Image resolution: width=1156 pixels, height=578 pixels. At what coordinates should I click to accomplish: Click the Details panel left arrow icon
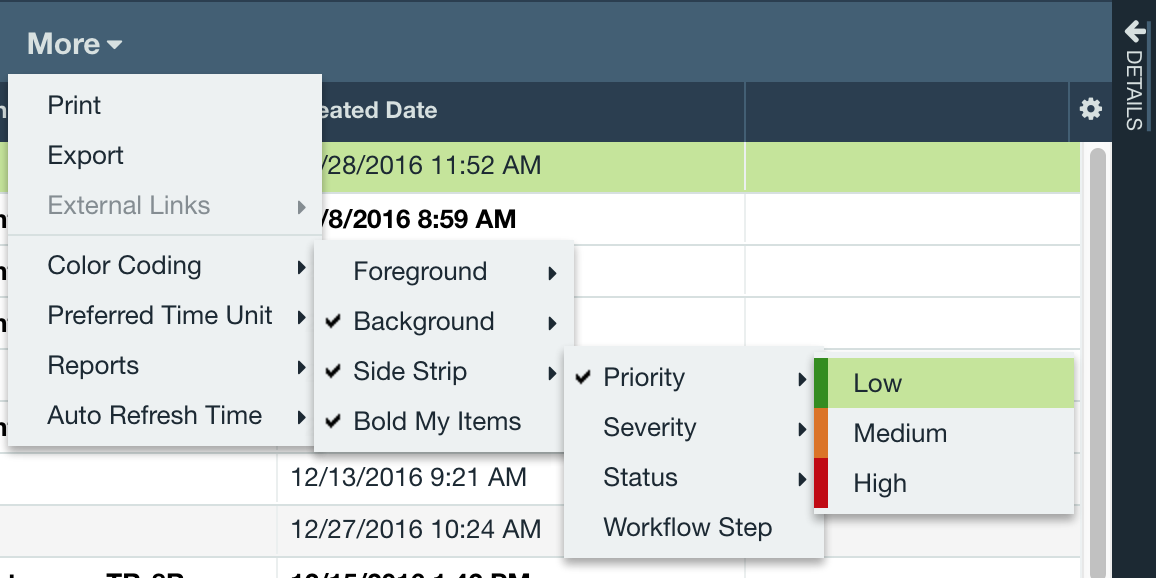[x=1135, y=31]
